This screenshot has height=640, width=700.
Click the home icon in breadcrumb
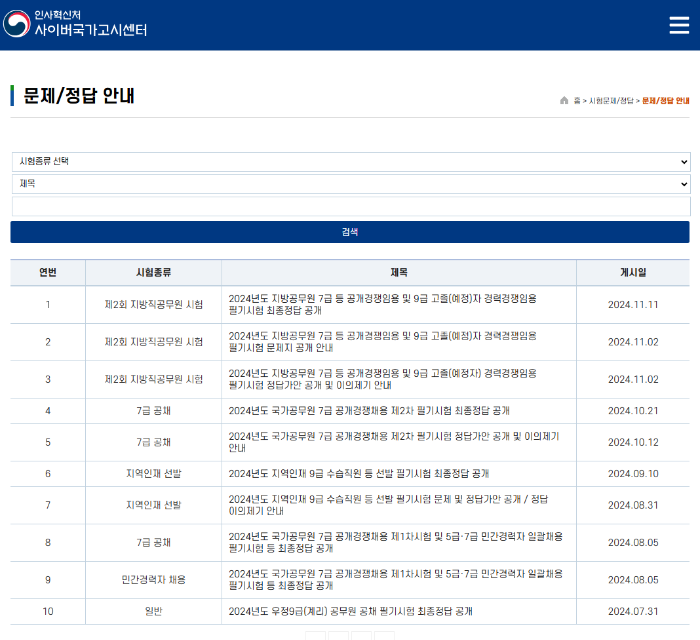564,100
